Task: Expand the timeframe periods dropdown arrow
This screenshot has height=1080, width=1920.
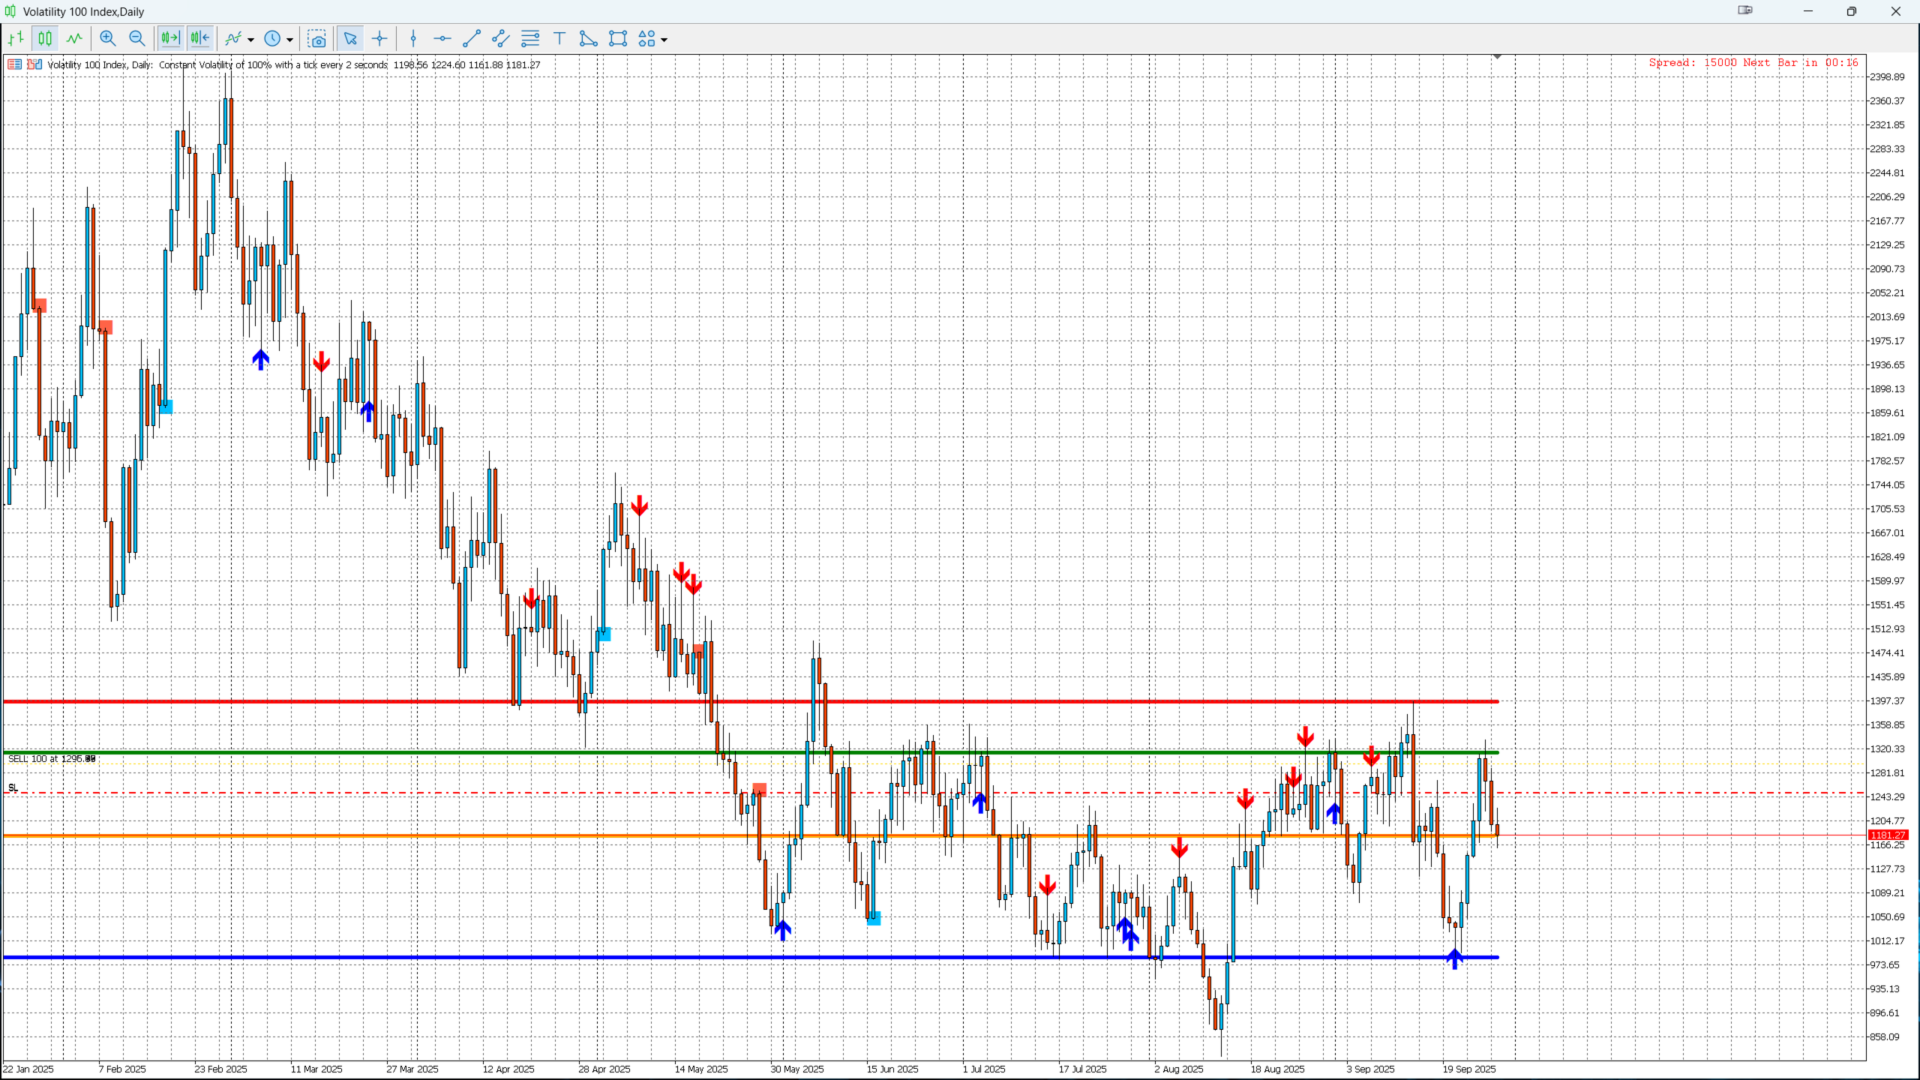Action: point(290,40)
